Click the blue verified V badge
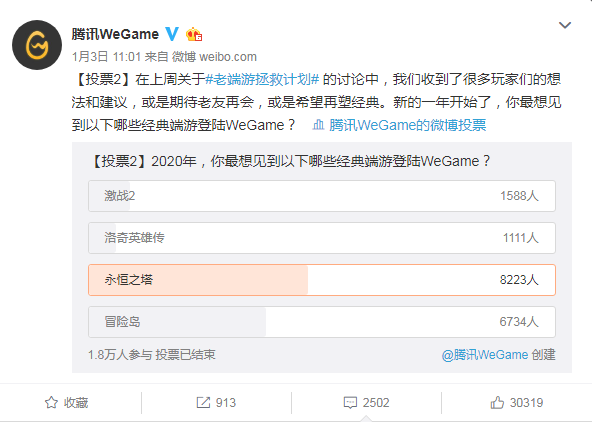Viewport: 592px width, 422px height. tap(172, 34)
